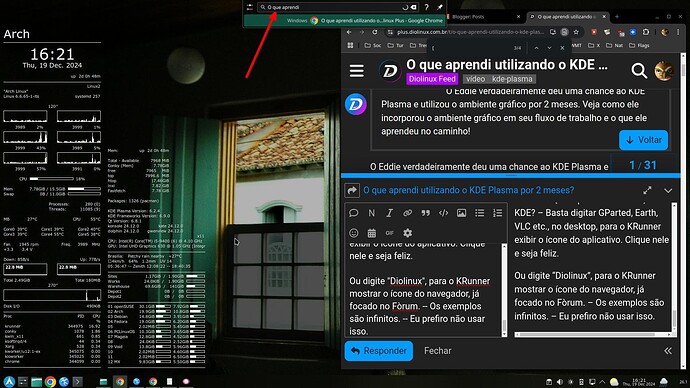The width and height of the screenshot is (690, 388).
Task: Insert bulleted list in composer
Action: pos(479,213)
